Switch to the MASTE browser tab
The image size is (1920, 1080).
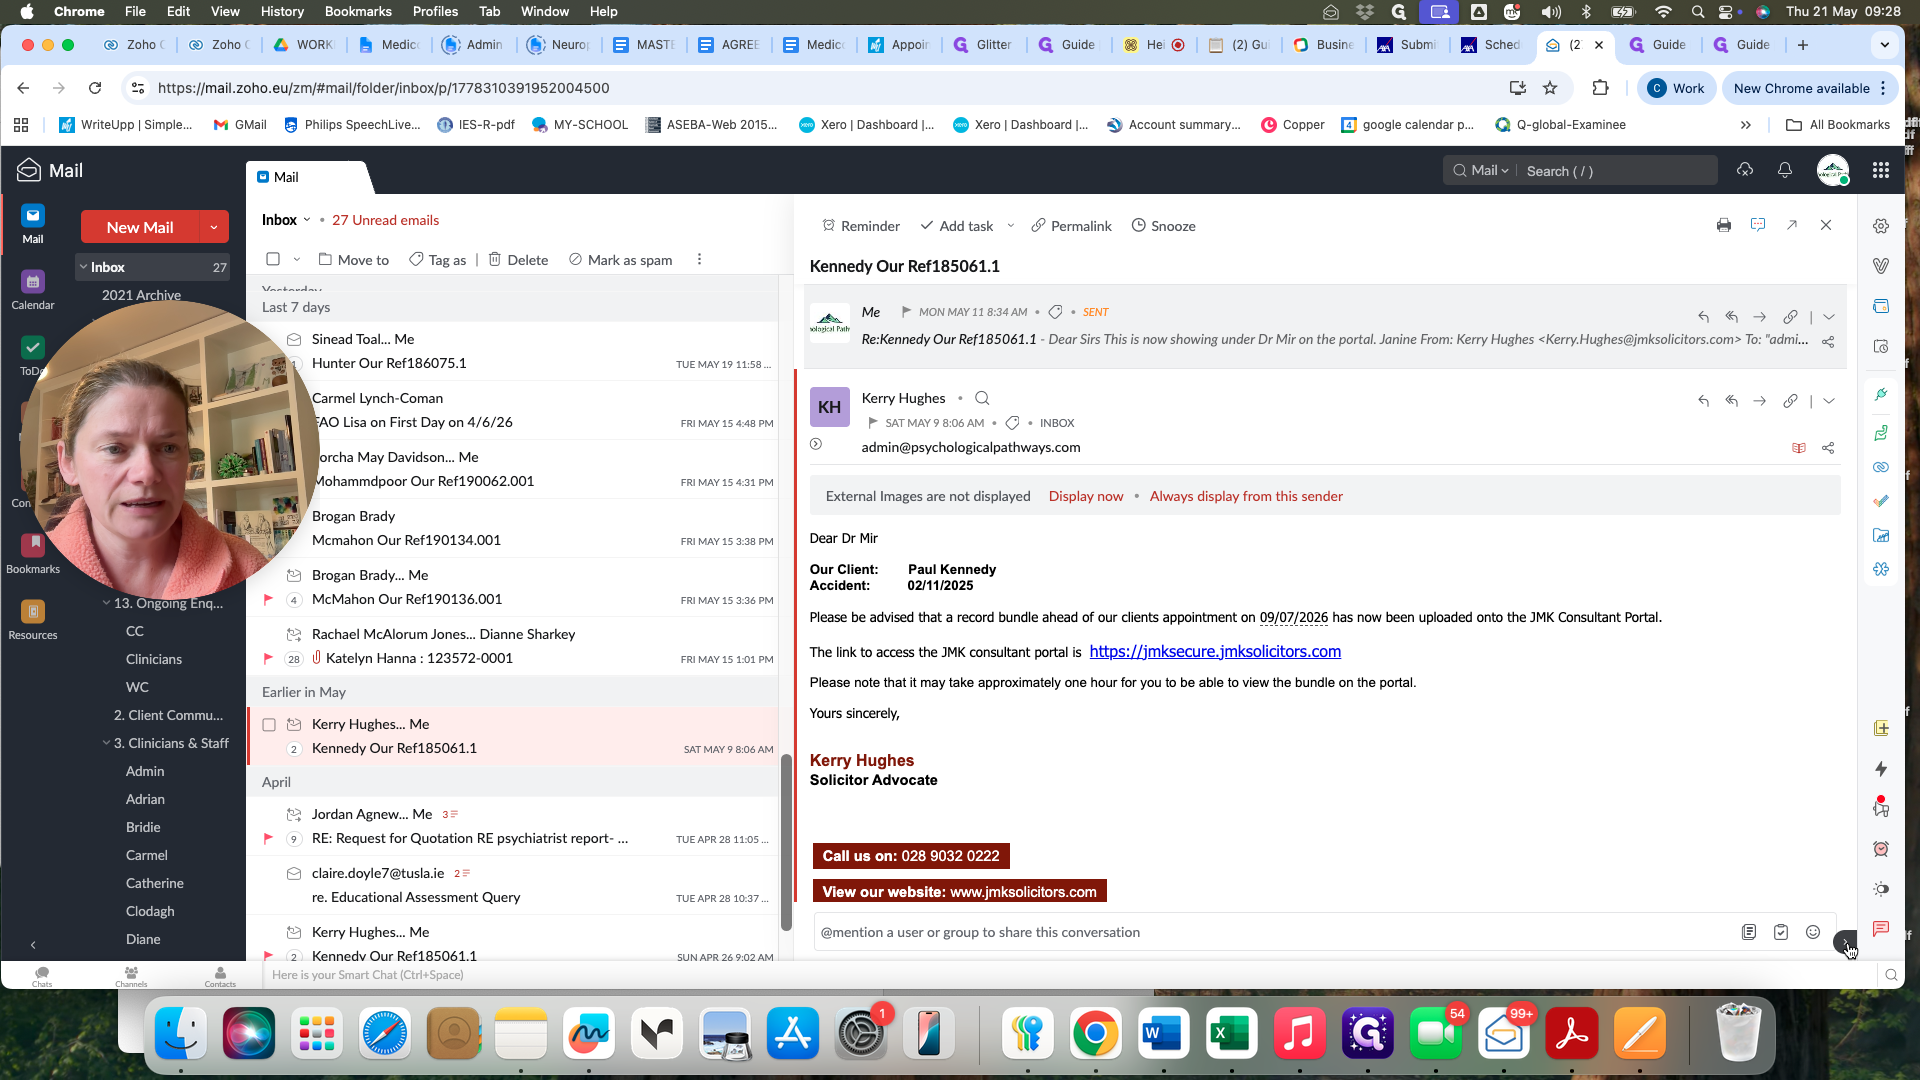[646, 45]
